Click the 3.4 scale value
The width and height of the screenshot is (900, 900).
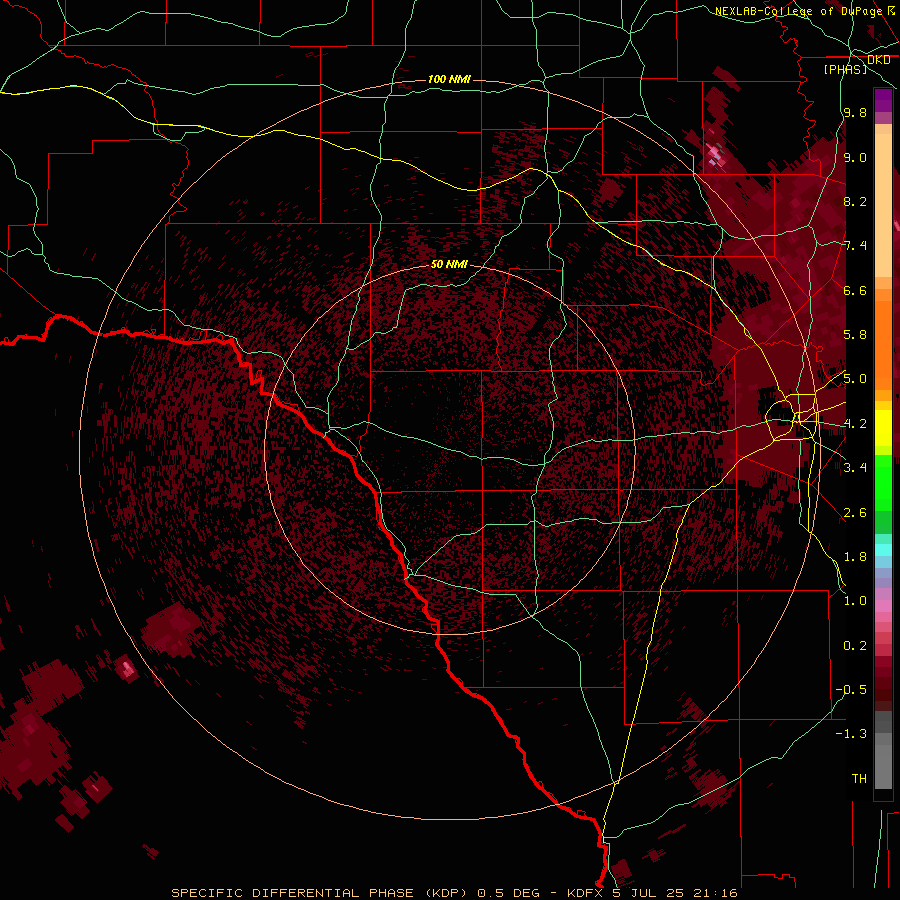tap(855, 468)
